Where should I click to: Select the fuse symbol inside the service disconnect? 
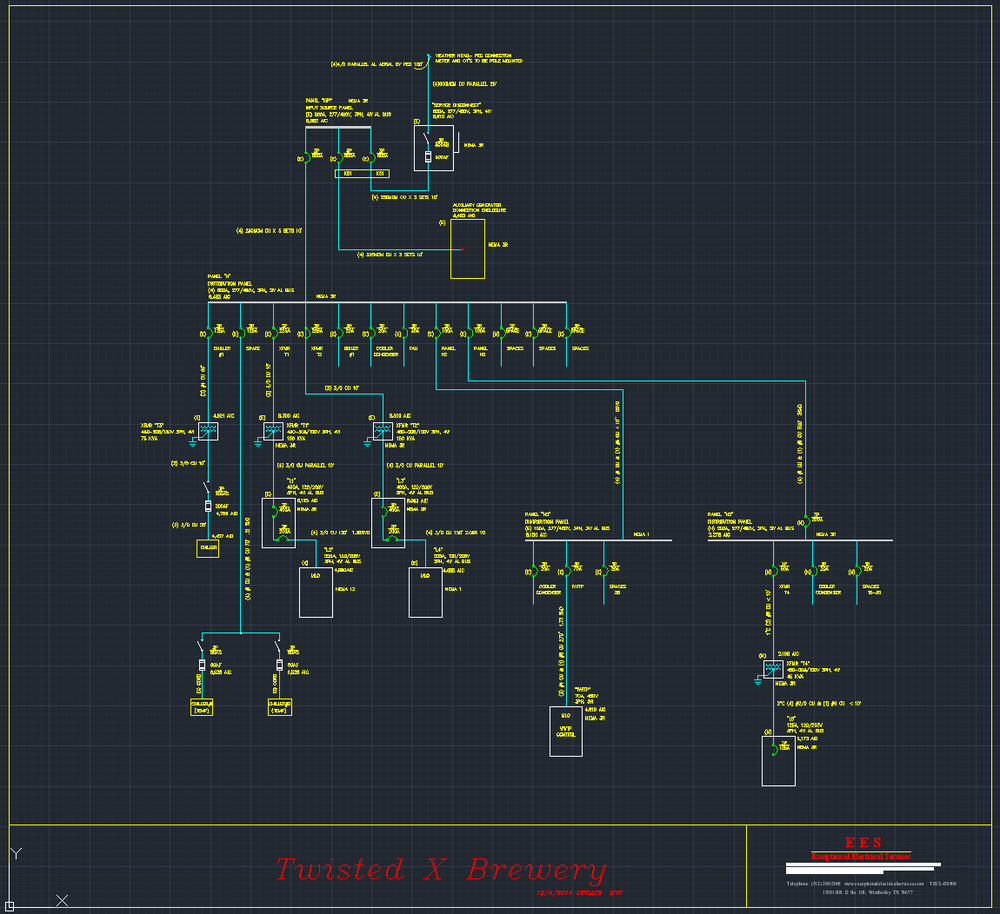tap(429, 157)
